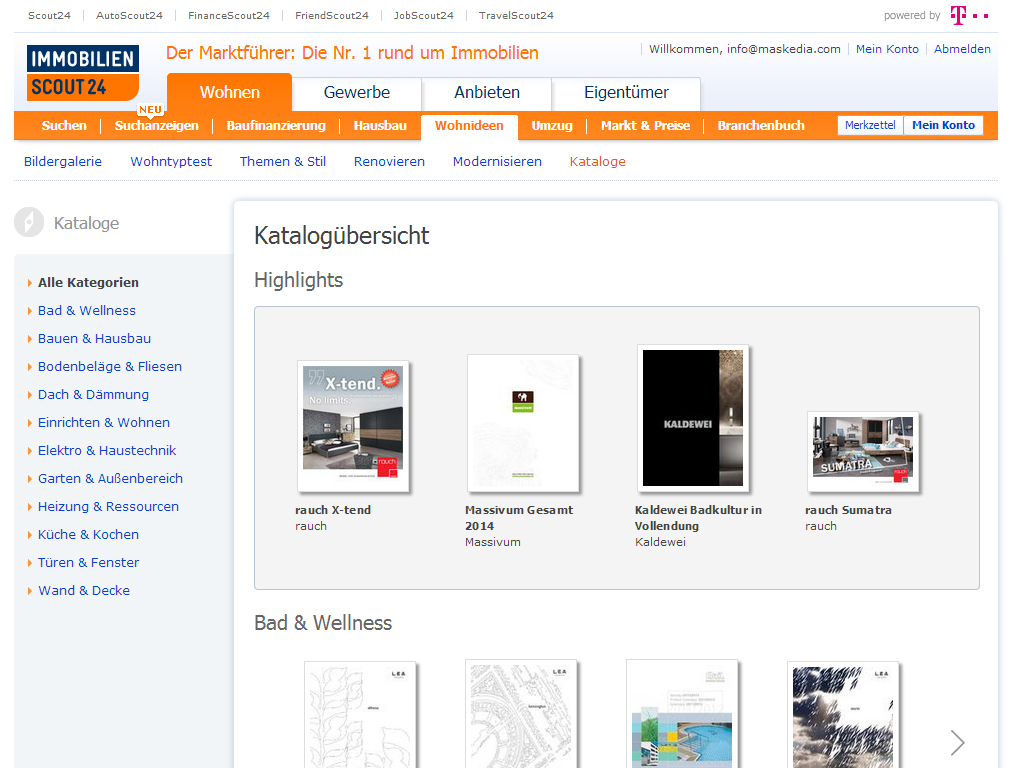1024x768 pixels.
Task: Go to Bildergalerie subnavigation link
Action: [x=63, y=161]
